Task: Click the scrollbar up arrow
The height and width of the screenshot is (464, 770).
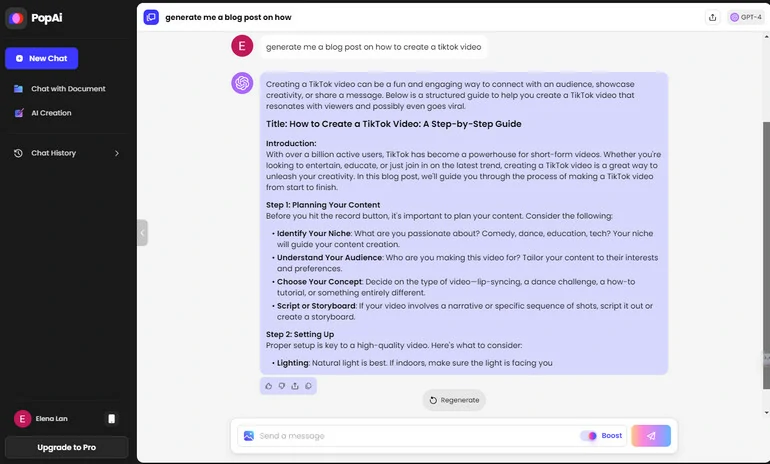Action: click(766, 37)
